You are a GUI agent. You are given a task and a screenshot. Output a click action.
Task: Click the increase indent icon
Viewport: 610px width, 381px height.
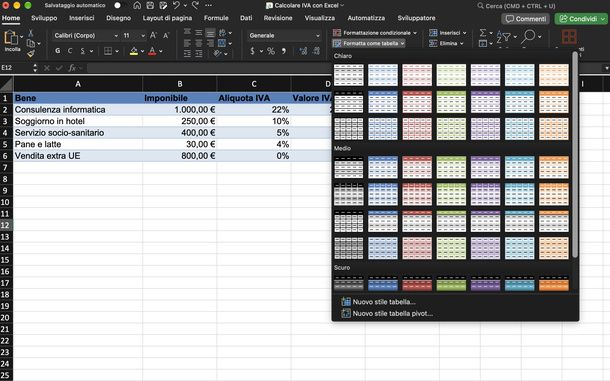click(199, 54)
